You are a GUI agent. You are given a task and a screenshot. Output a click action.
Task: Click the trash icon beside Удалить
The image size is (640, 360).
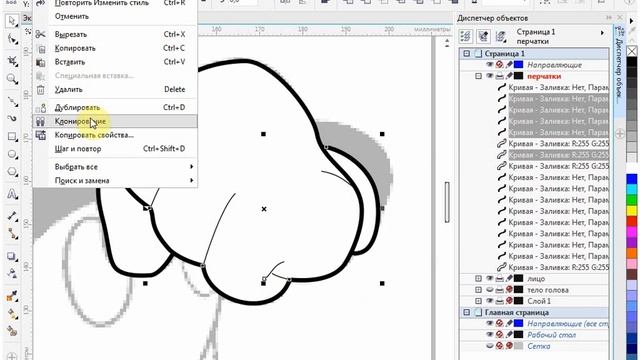(40, 89)
